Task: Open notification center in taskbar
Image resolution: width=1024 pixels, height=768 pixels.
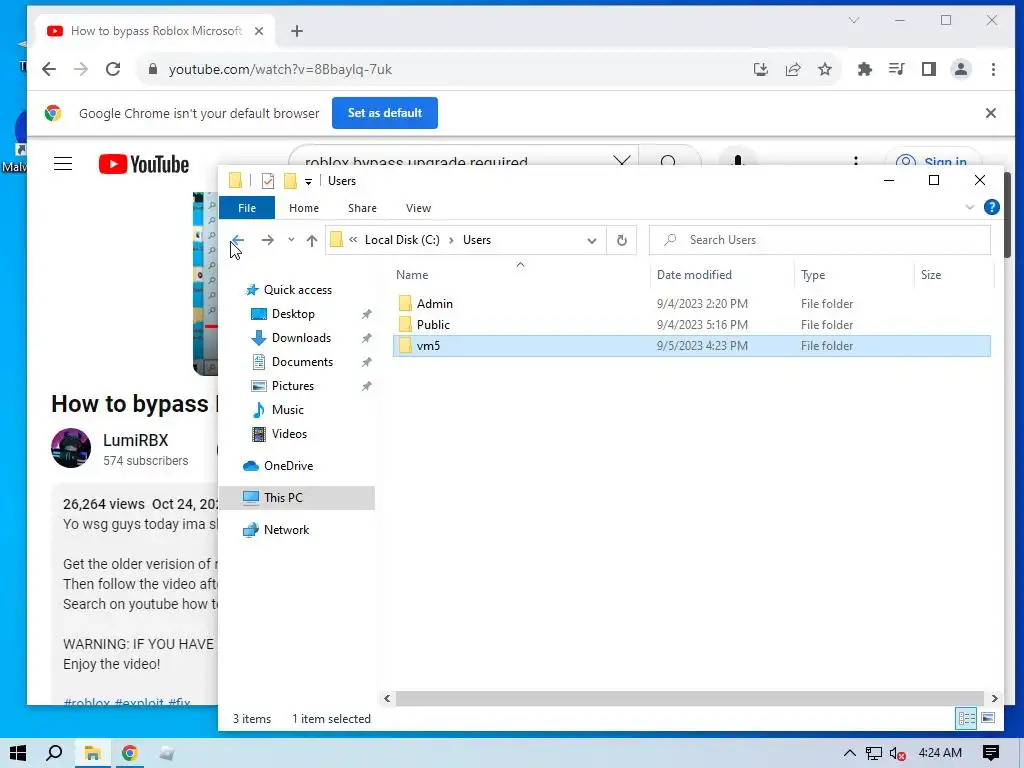Action: [x=991, y=753]
